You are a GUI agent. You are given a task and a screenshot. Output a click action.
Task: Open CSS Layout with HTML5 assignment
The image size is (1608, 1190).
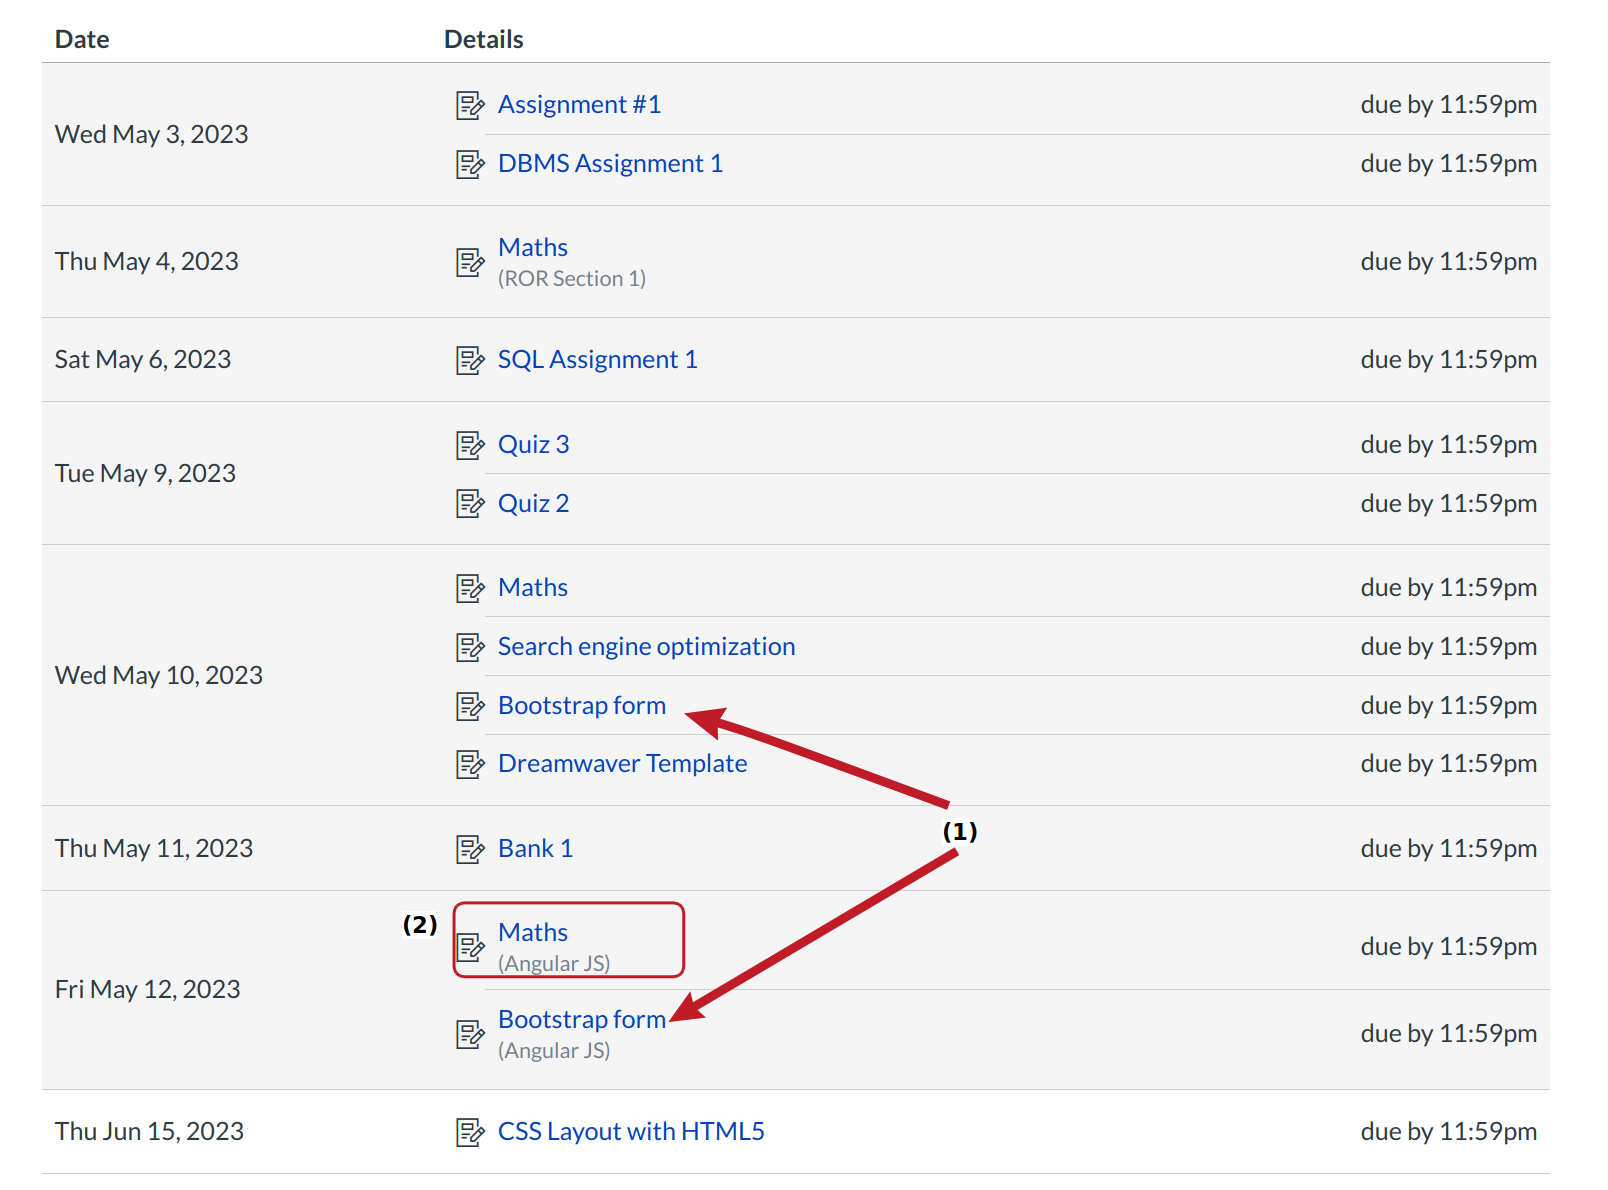coord(631,1132)
